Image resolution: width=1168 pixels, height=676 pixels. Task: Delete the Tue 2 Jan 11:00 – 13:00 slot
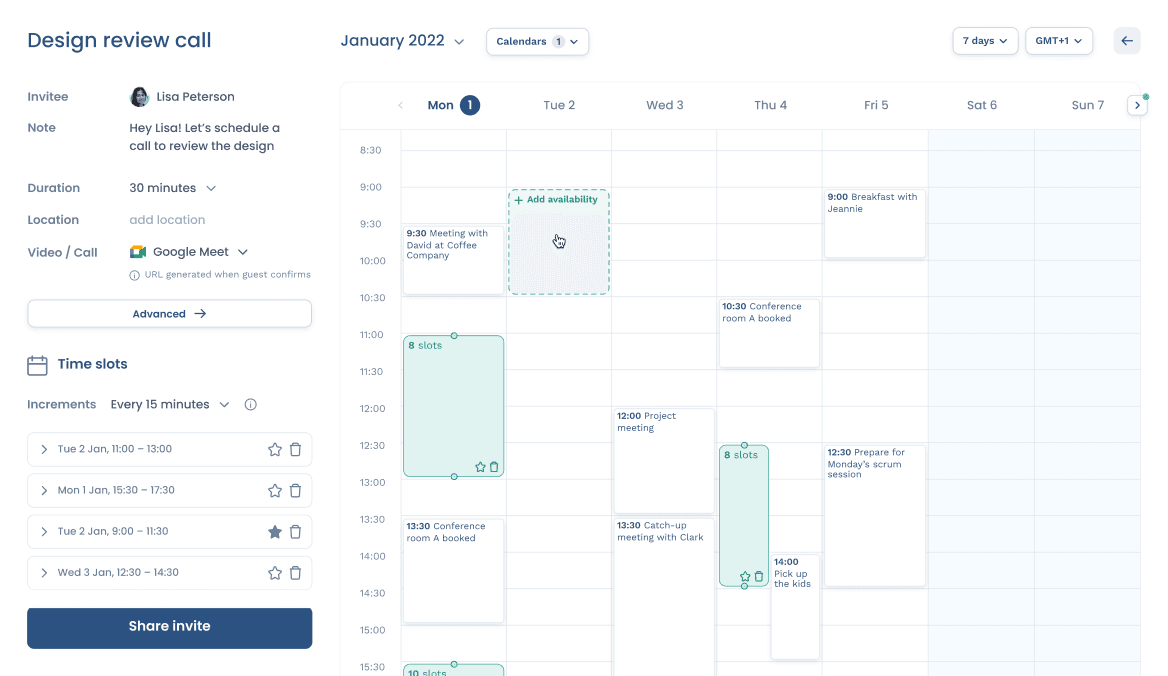click(295, 450)
